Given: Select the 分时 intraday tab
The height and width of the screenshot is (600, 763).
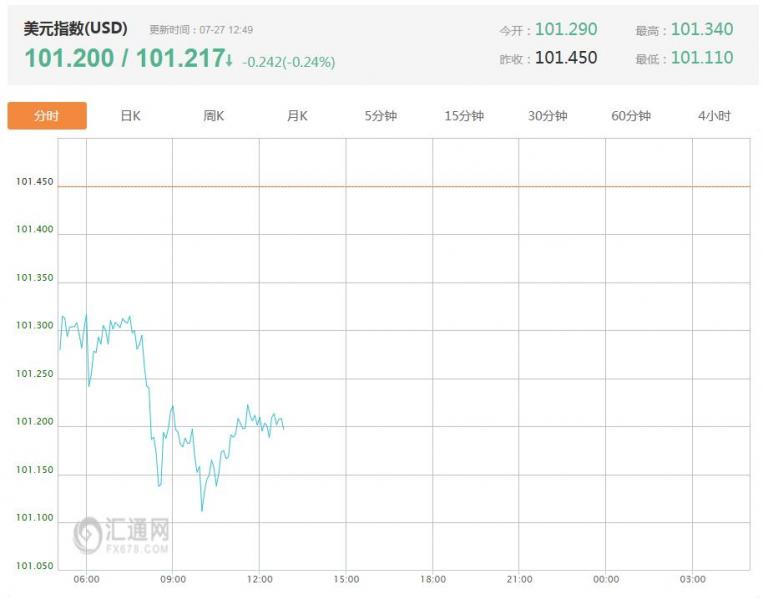Looking at the screenshot, I should (47, 116).
